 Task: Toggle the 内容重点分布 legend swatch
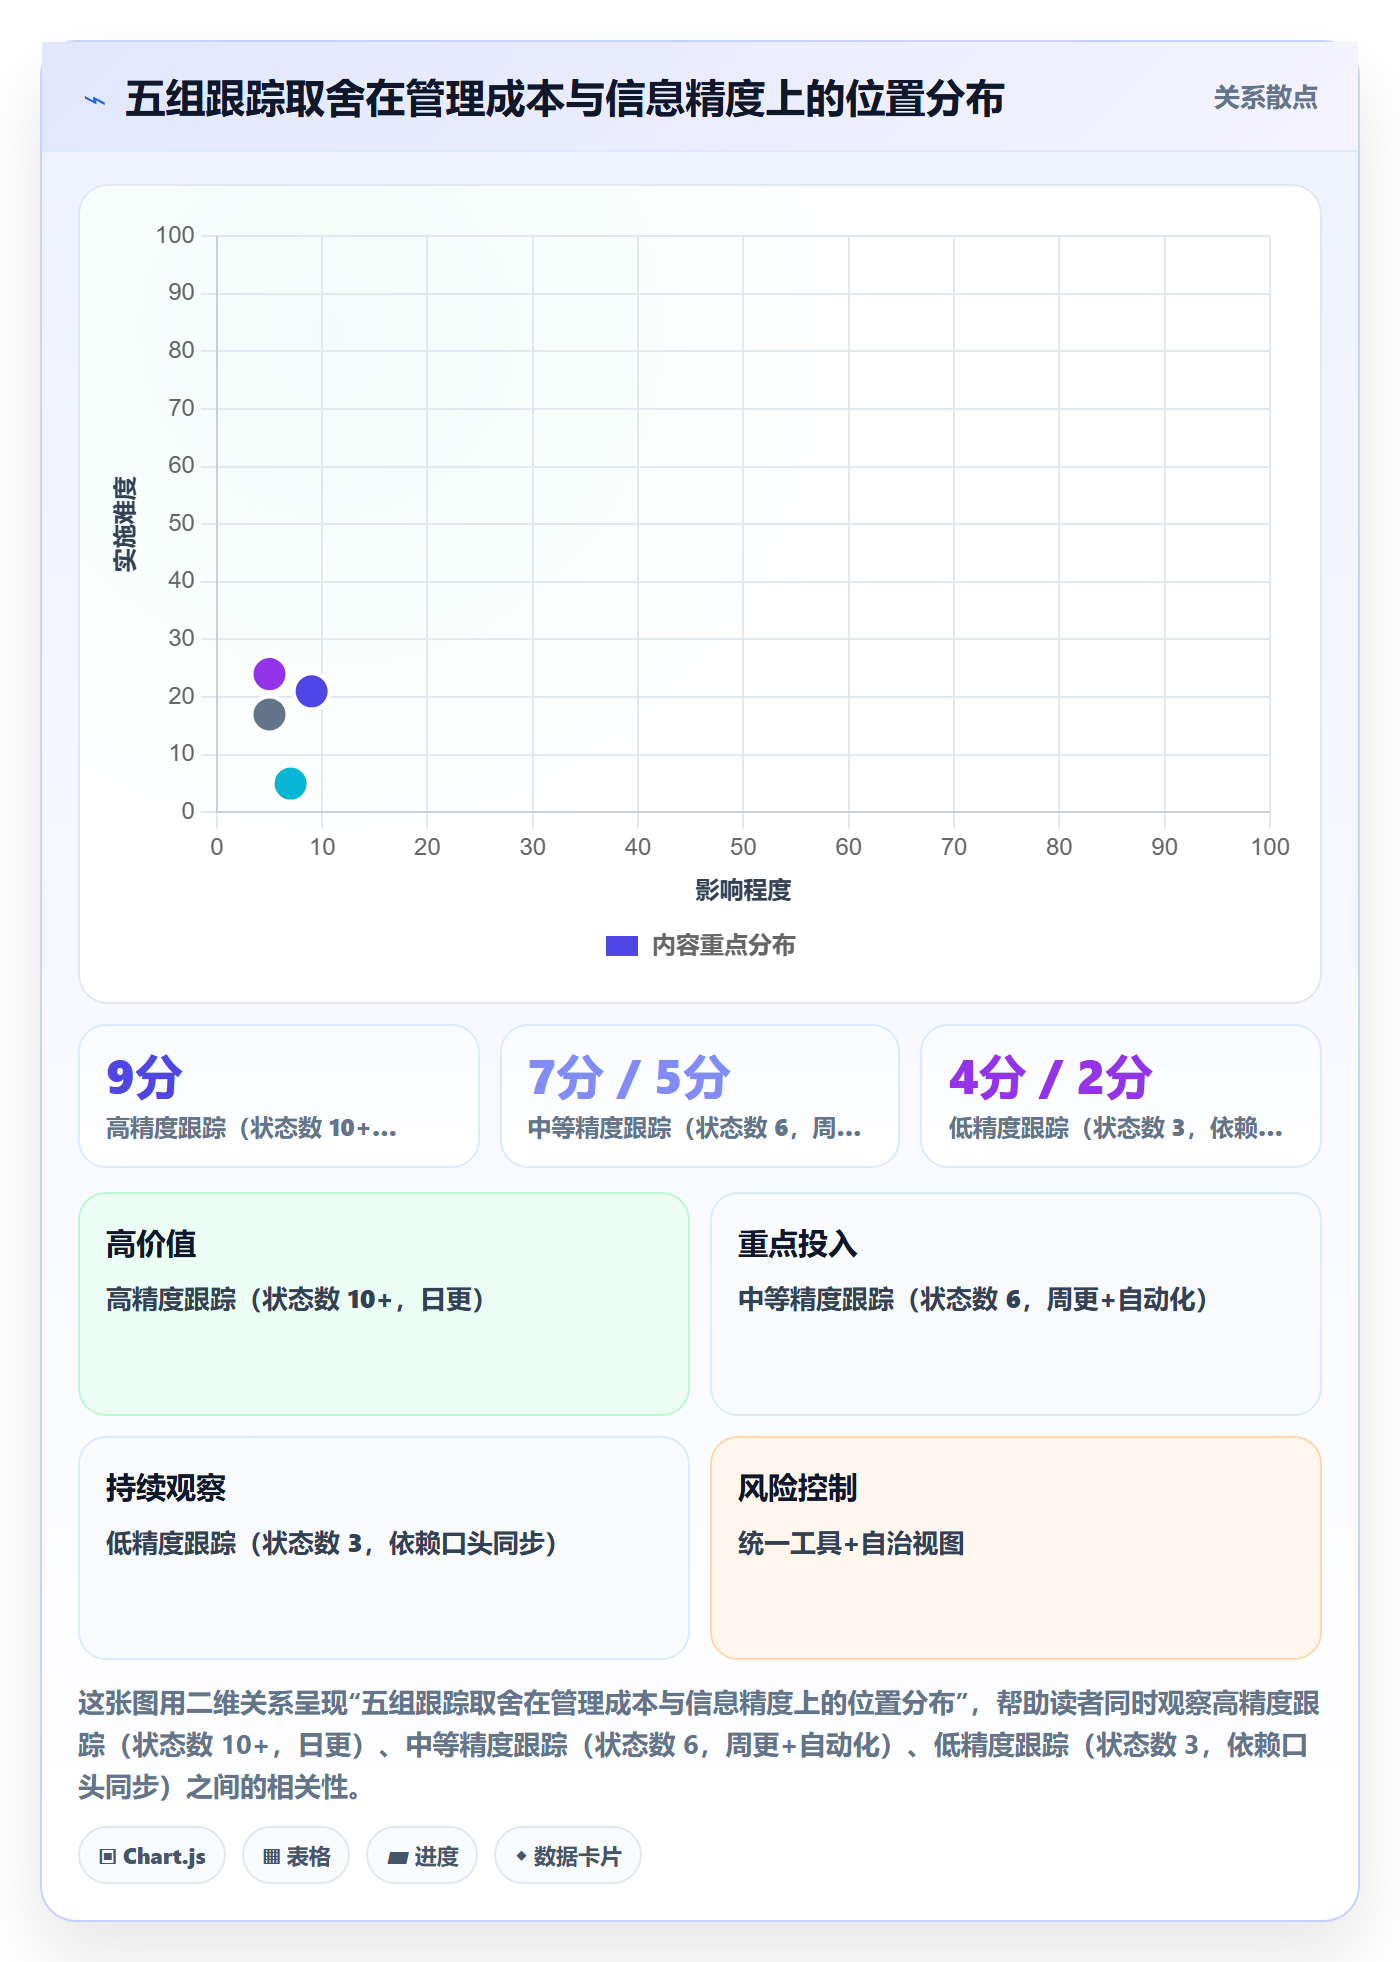[622, 946]
